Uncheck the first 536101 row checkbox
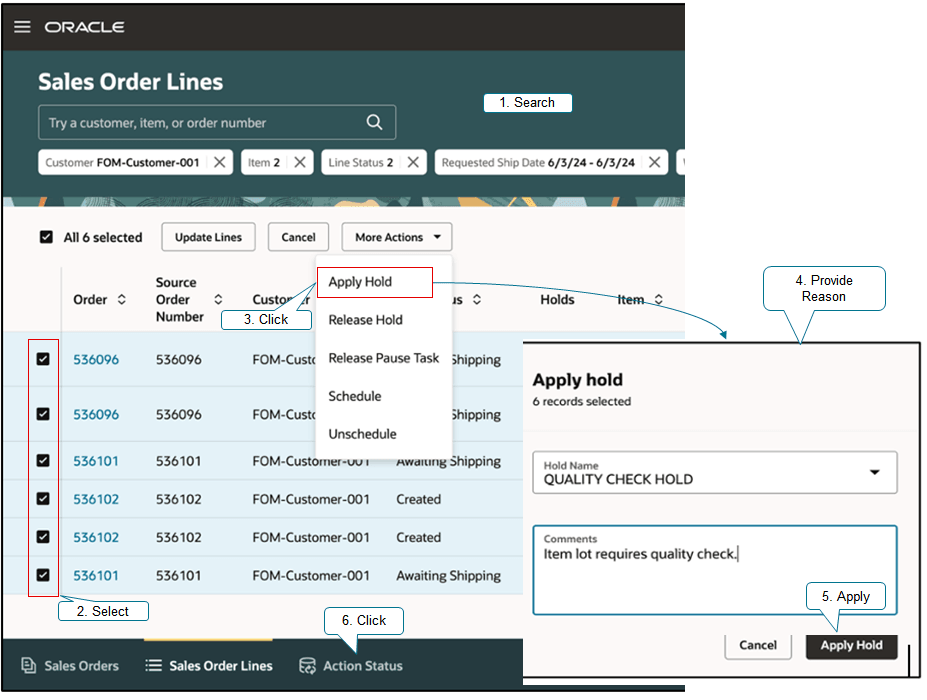 point(43,461)
